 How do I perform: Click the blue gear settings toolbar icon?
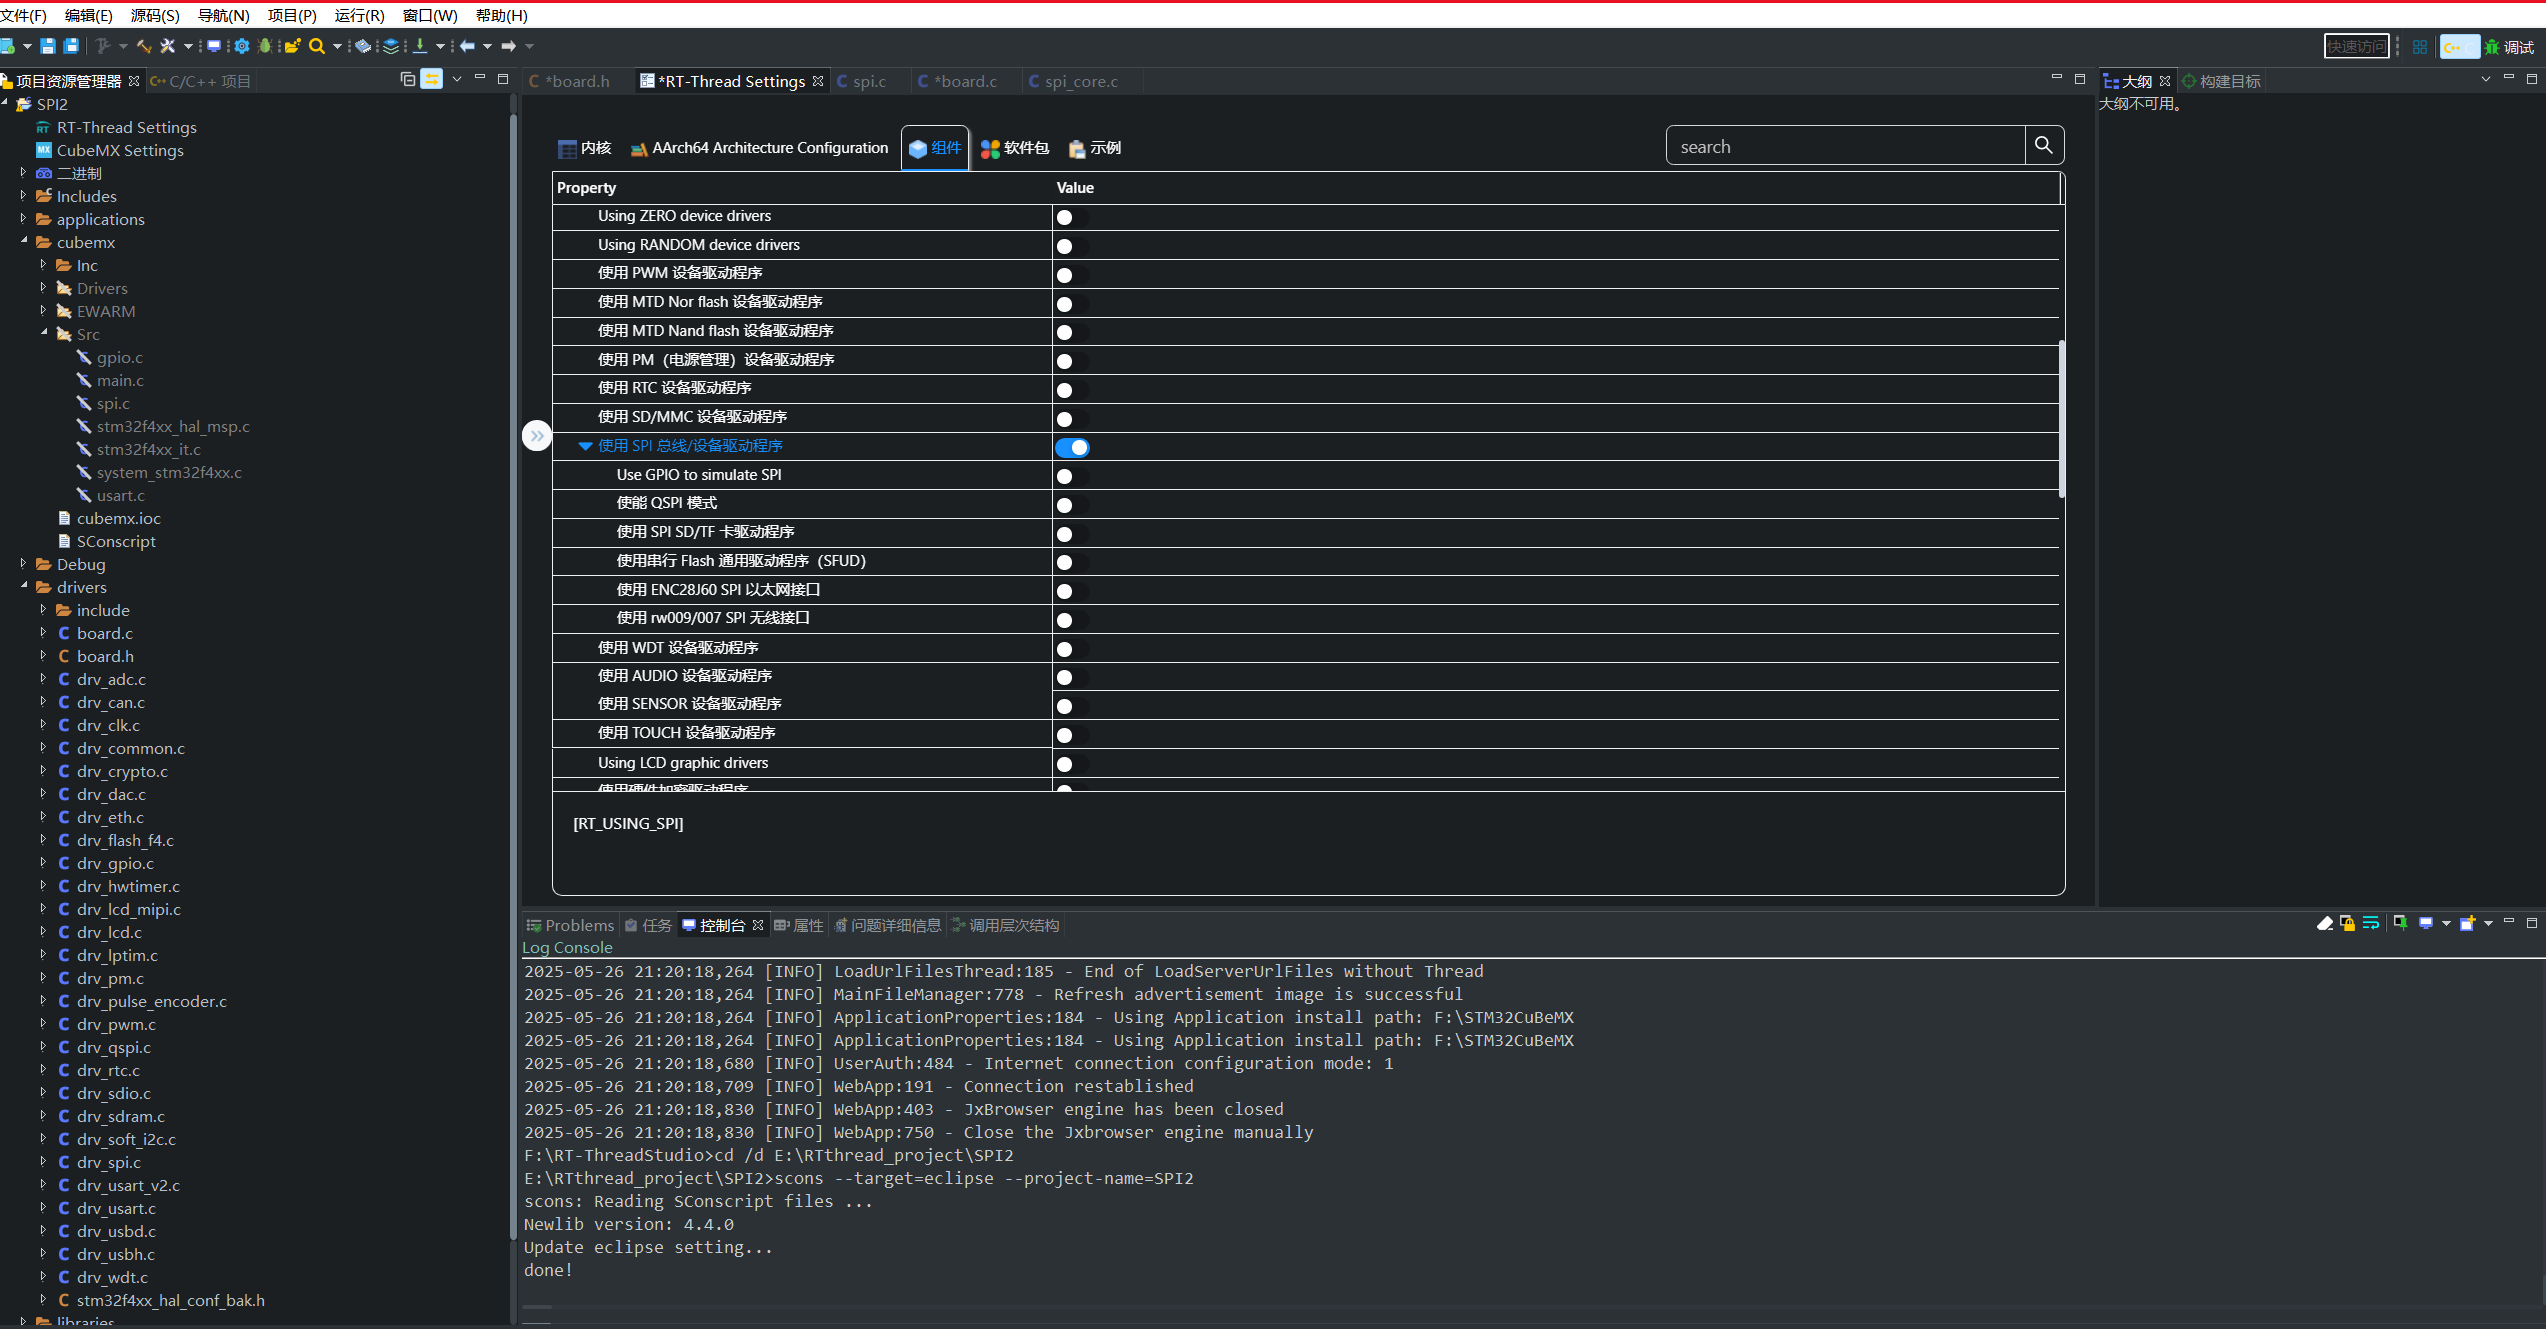241,46
